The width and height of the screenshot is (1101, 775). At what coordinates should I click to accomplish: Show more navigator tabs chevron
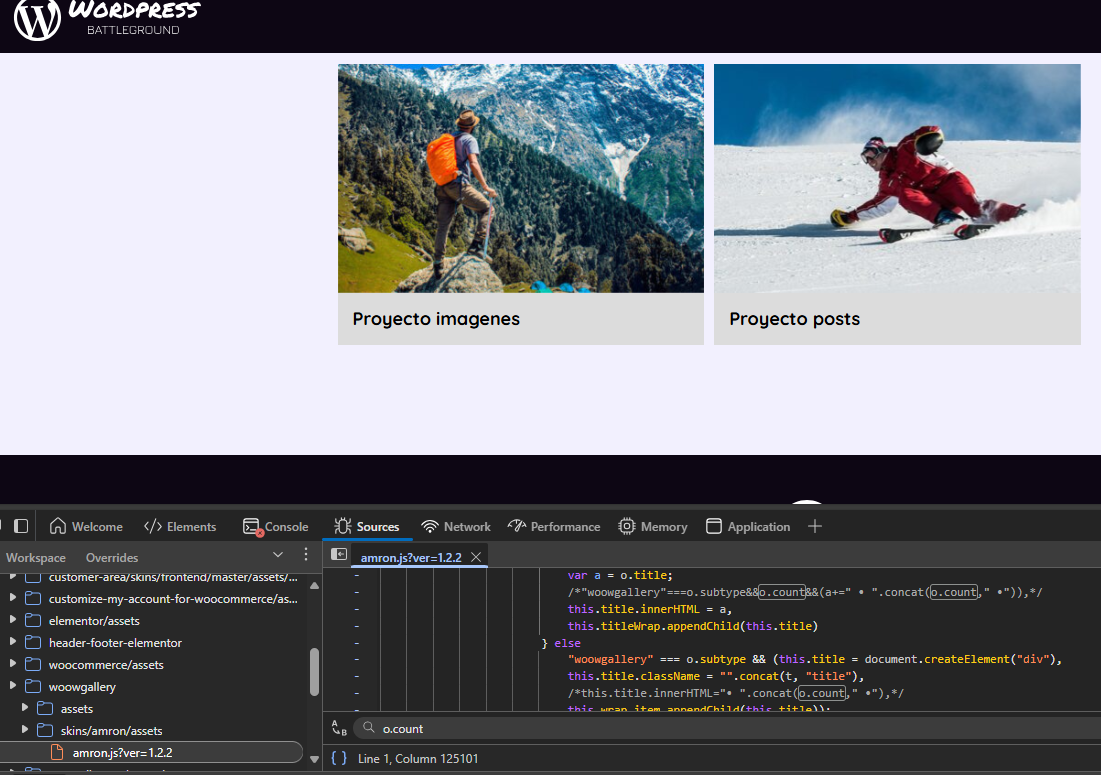278,555
